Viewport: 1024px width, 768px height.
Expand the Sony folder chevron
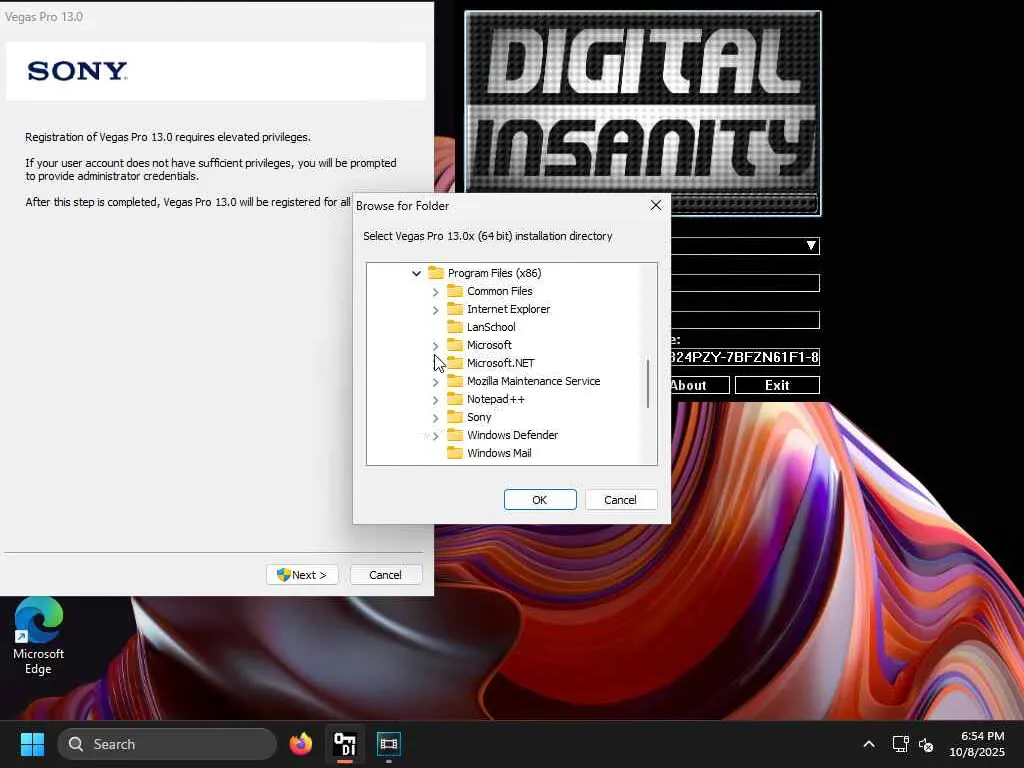pos(436,417)
